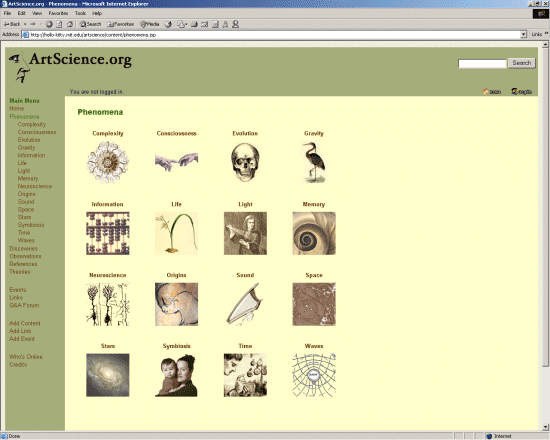Open the Neuroscience neurons thumbnail
Viewport: 550px width, 440px height.
(108, 304)
